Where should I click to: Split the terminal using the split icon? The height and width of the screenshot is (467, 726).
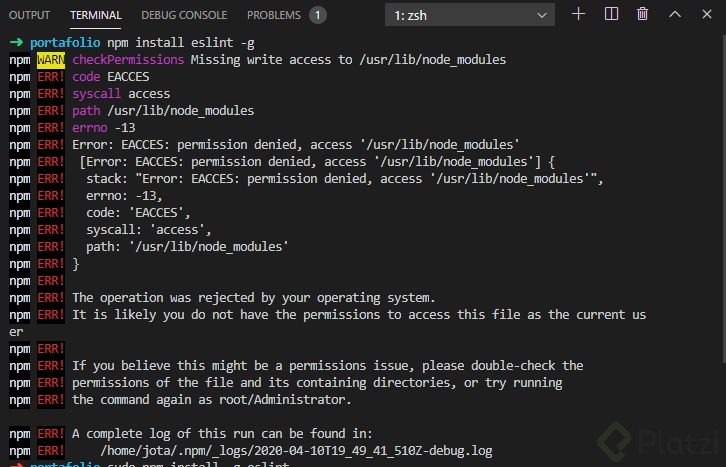(x=611, y=15)
